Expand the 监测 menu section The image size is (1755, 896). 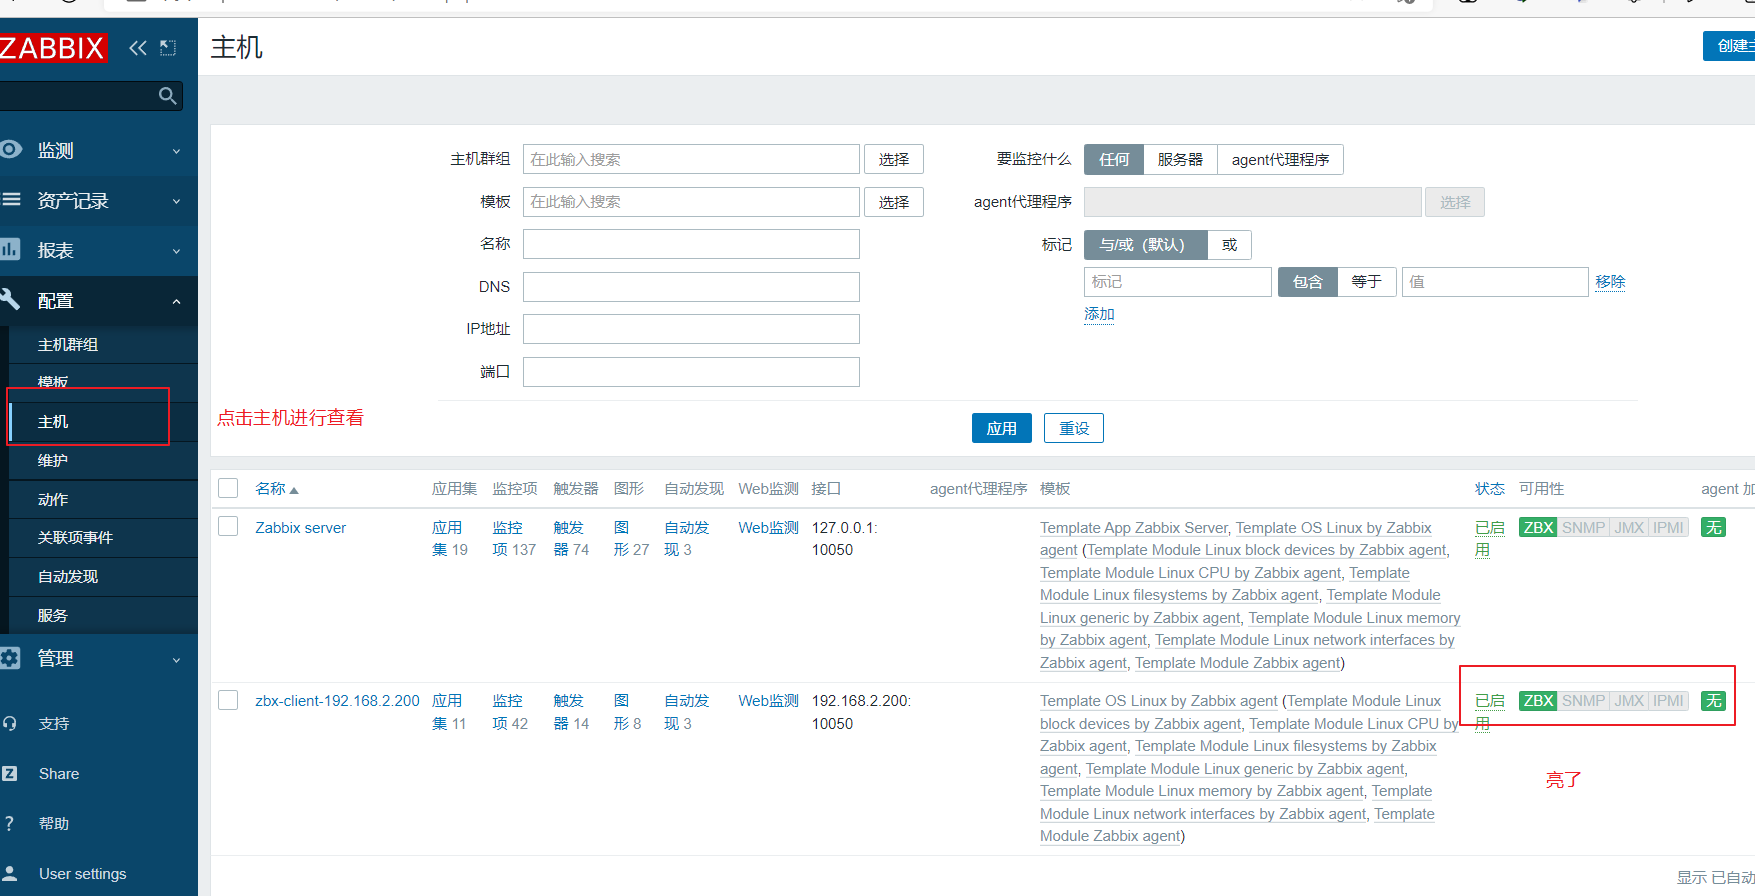[98, 150]
